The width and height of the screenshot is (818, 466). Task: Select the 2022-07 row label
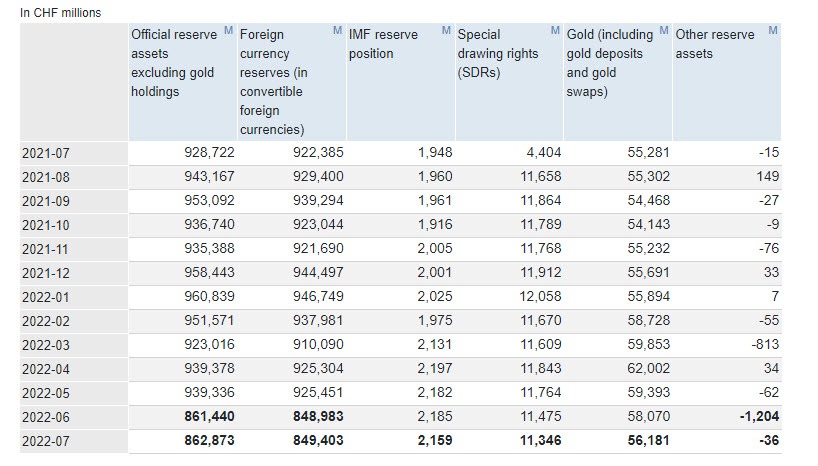click(x=44, y=440)
